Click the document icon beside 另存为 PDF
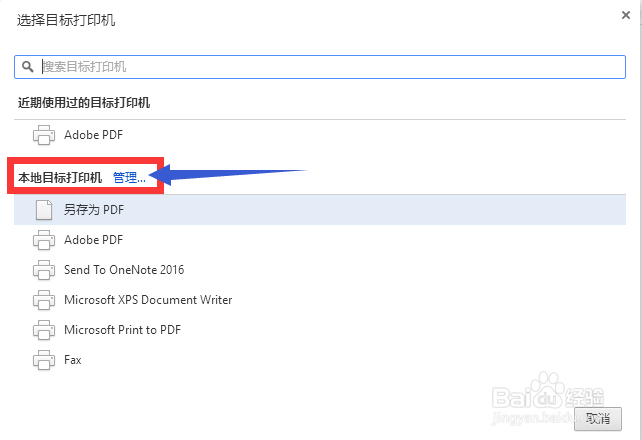642x440 pixels. point(44,210)
